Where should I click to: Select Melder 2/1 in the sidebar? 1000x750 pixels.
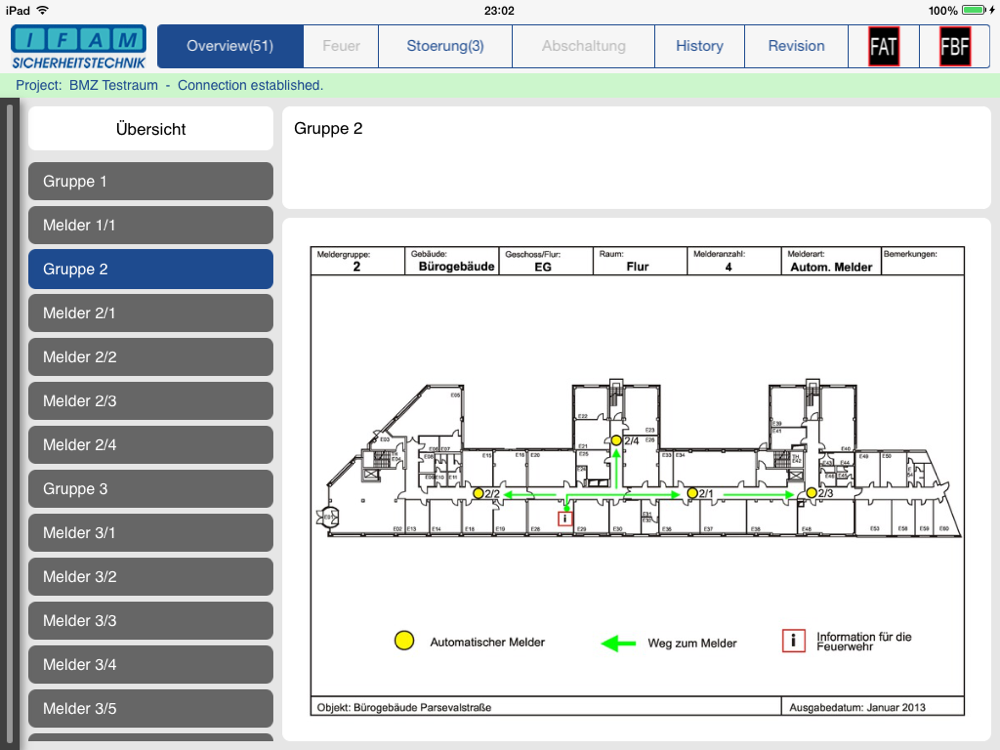pyautogui.click(x=150, y=313)
